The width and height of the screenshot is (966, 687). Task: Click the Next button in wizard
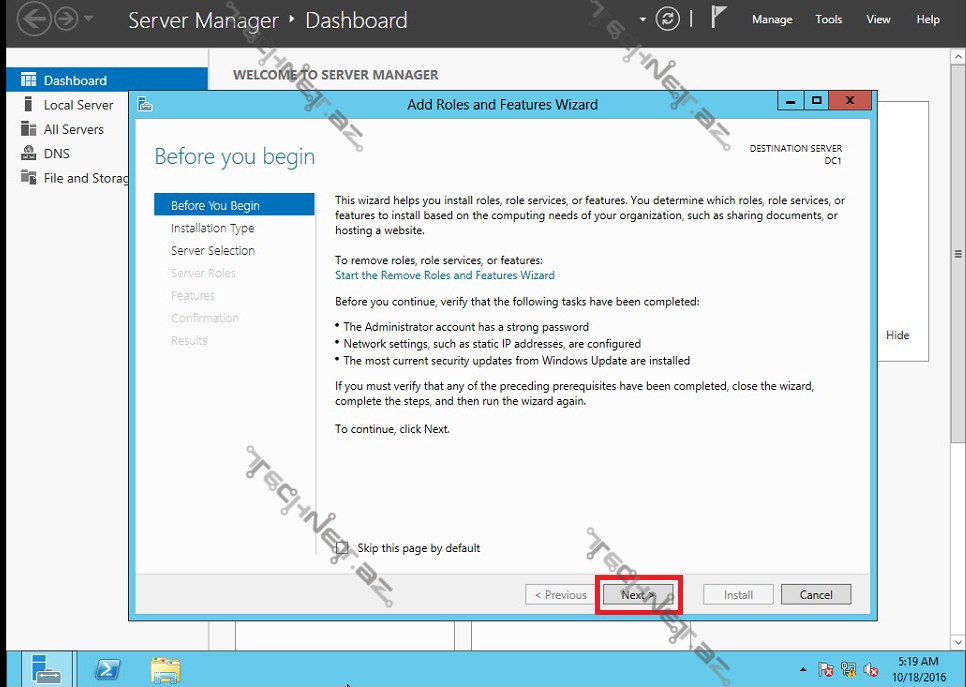[638, 594]
